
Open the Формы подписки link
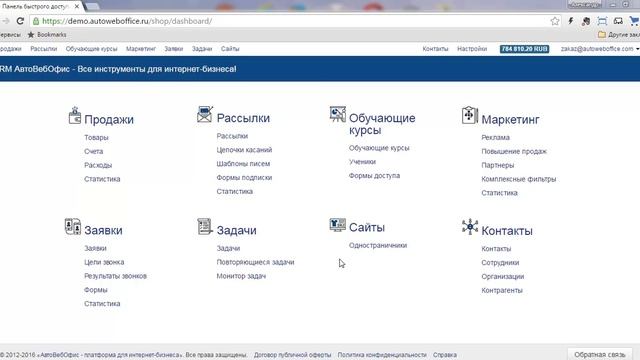(x=244, y=178)
